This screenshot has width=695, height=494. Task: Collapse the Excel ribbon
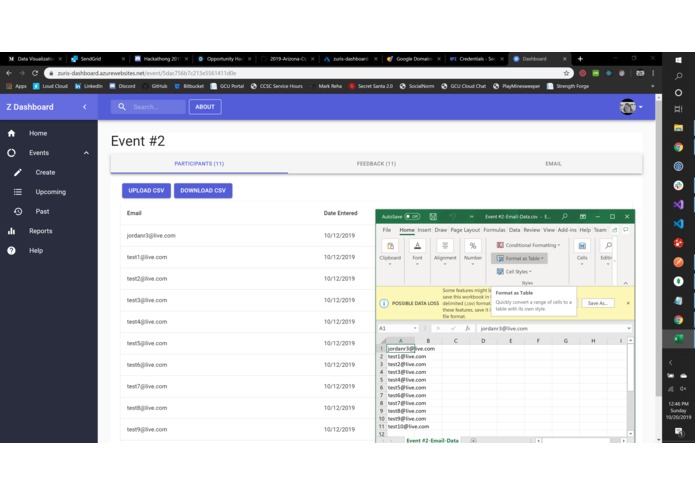(625, 283)
